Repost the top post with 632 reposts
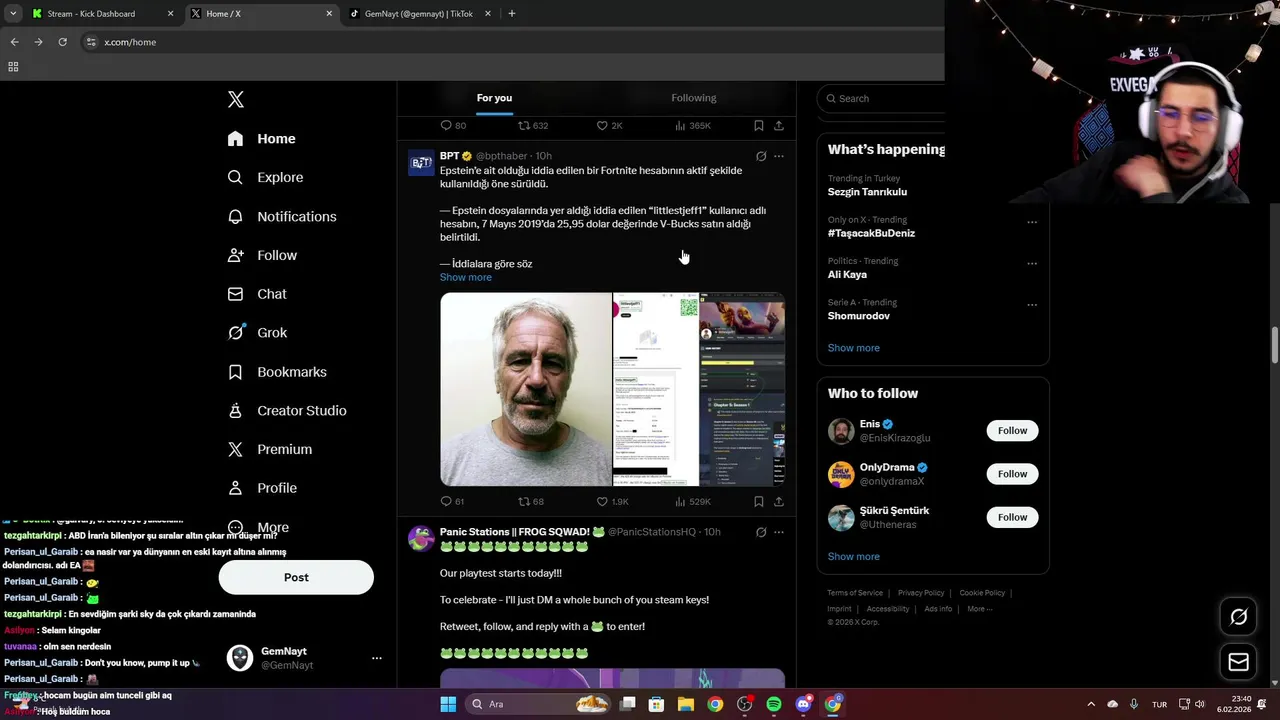 tap(533, 125)
